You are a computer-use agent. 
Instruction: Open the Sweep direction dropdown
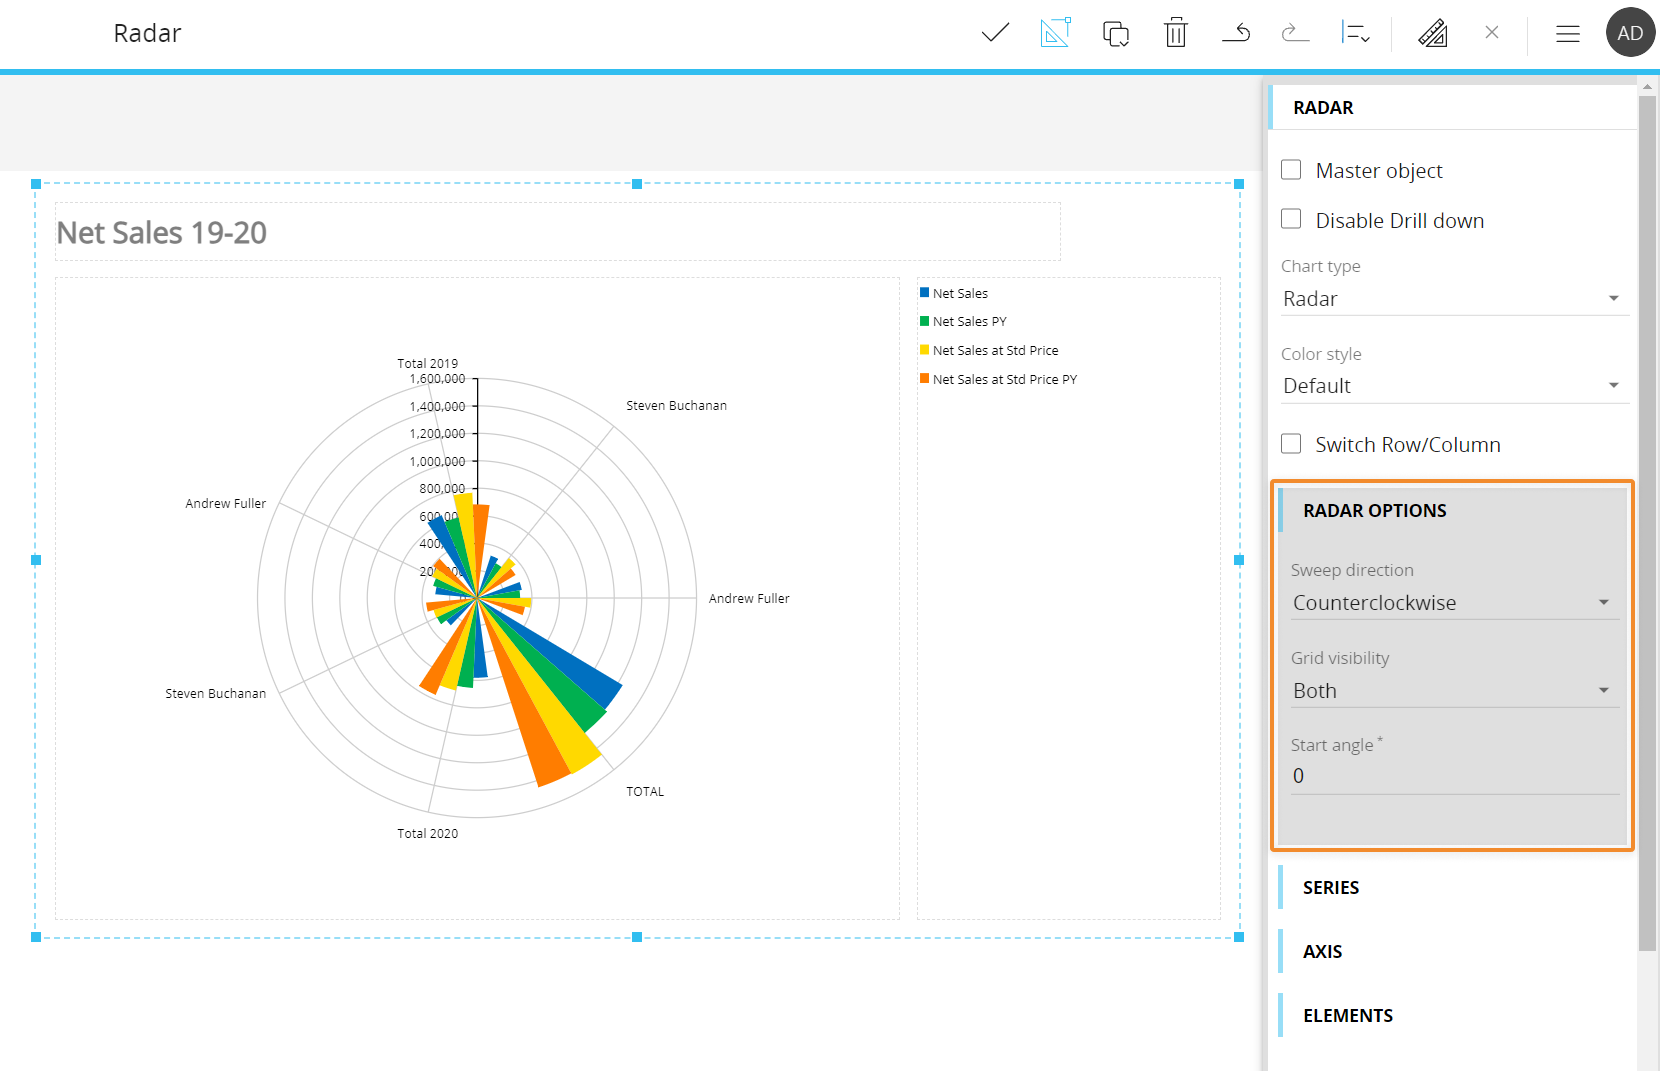click(x=1454, y=603)
